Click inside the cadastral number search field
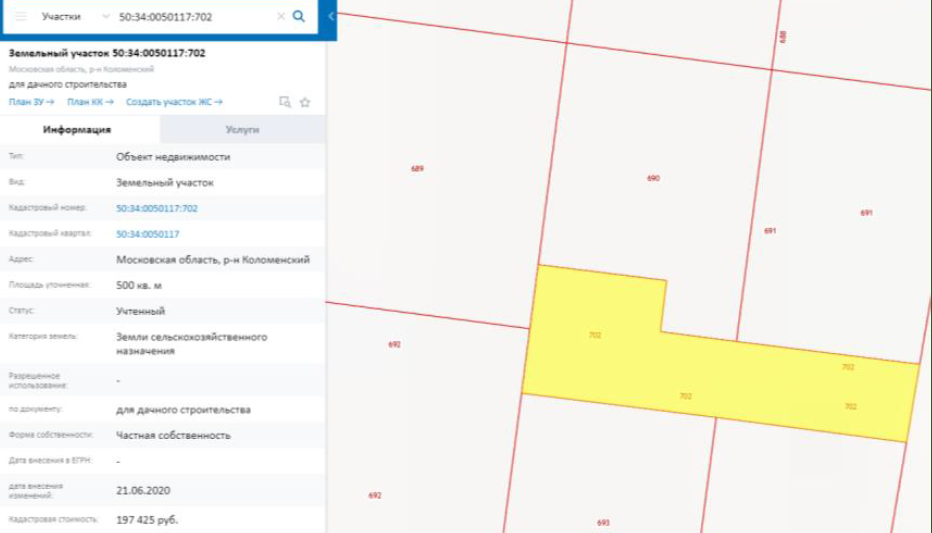The image size is (932, 533). [x=190, y=17]
